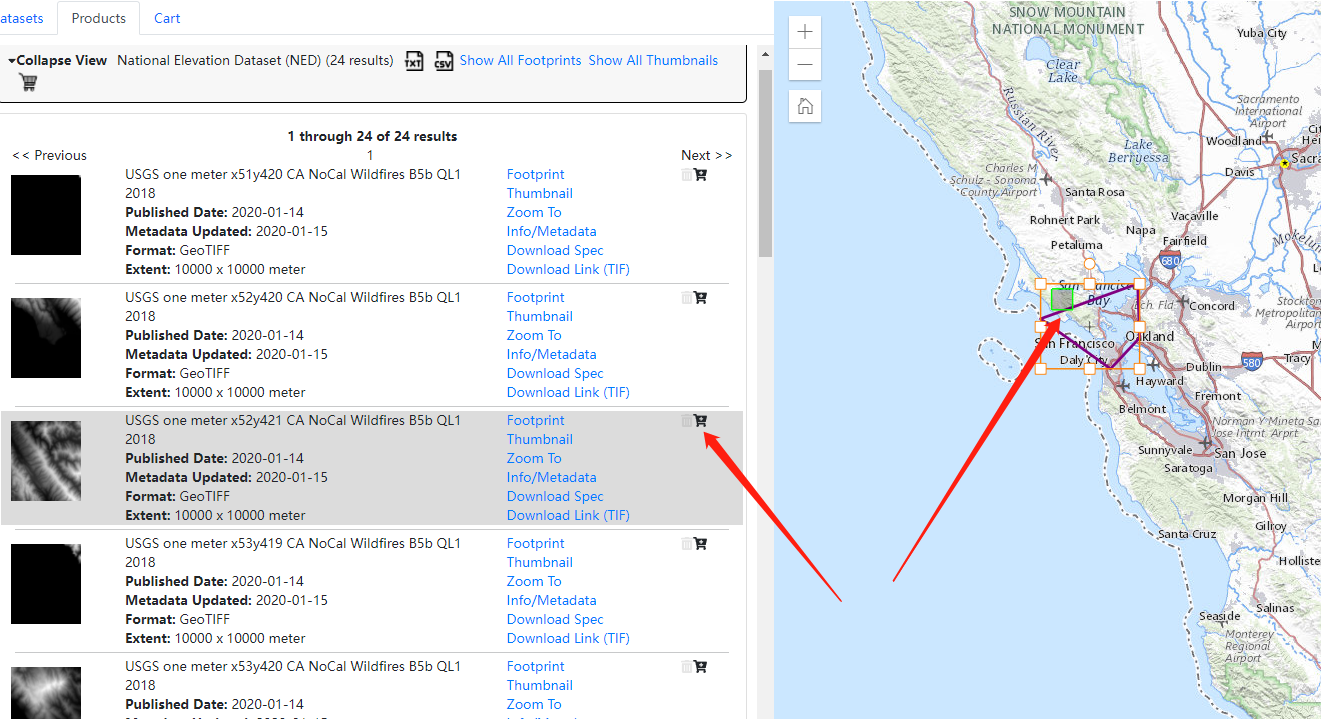Select green highlighted footprint on map
Image resolution: width=1321 pixels, height=719 pixels.
(1061, 298)
